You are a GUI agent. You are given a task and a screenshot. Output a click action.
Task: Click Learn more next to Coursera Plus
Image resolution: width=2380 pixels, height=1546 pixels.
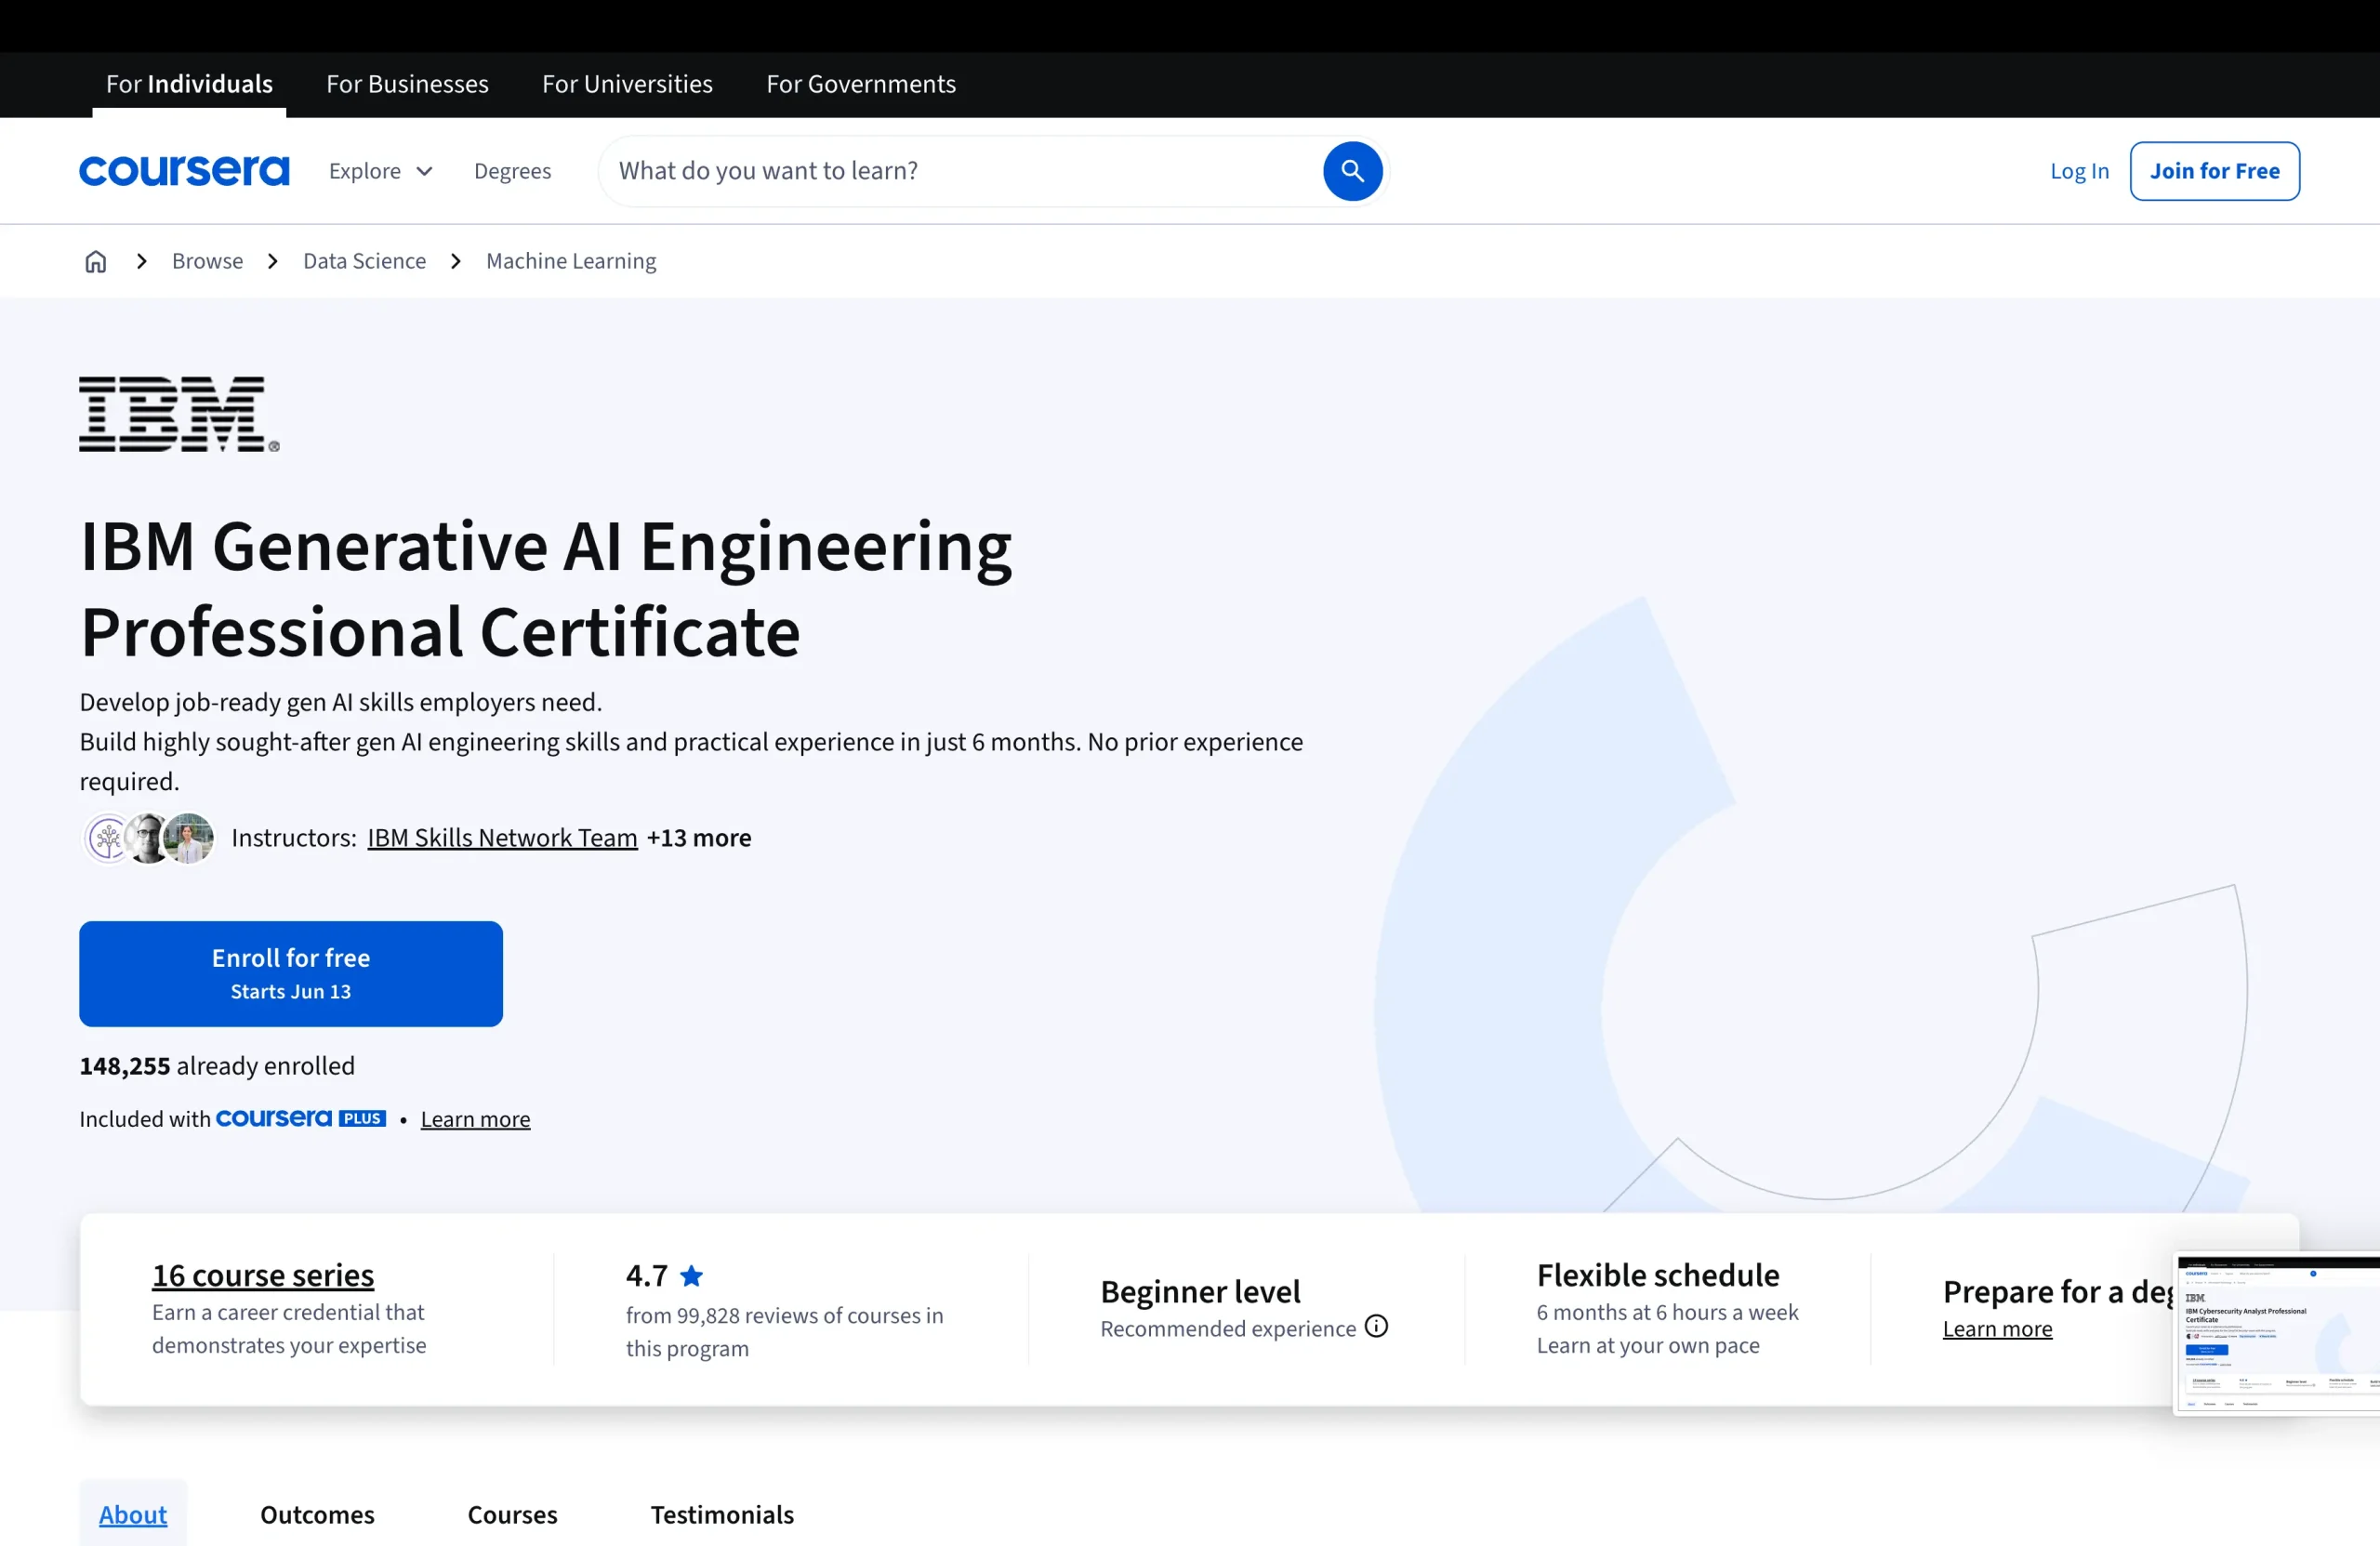click(475, 1119)
